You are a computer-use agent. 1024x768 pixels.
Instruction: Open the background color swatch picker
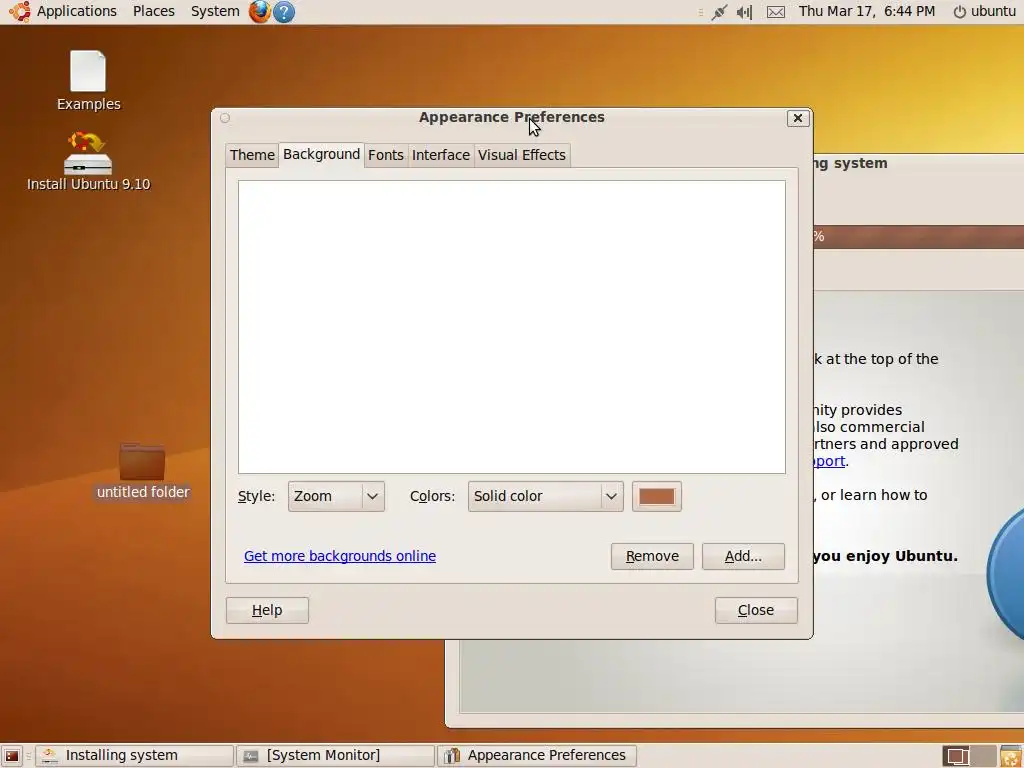656,496
